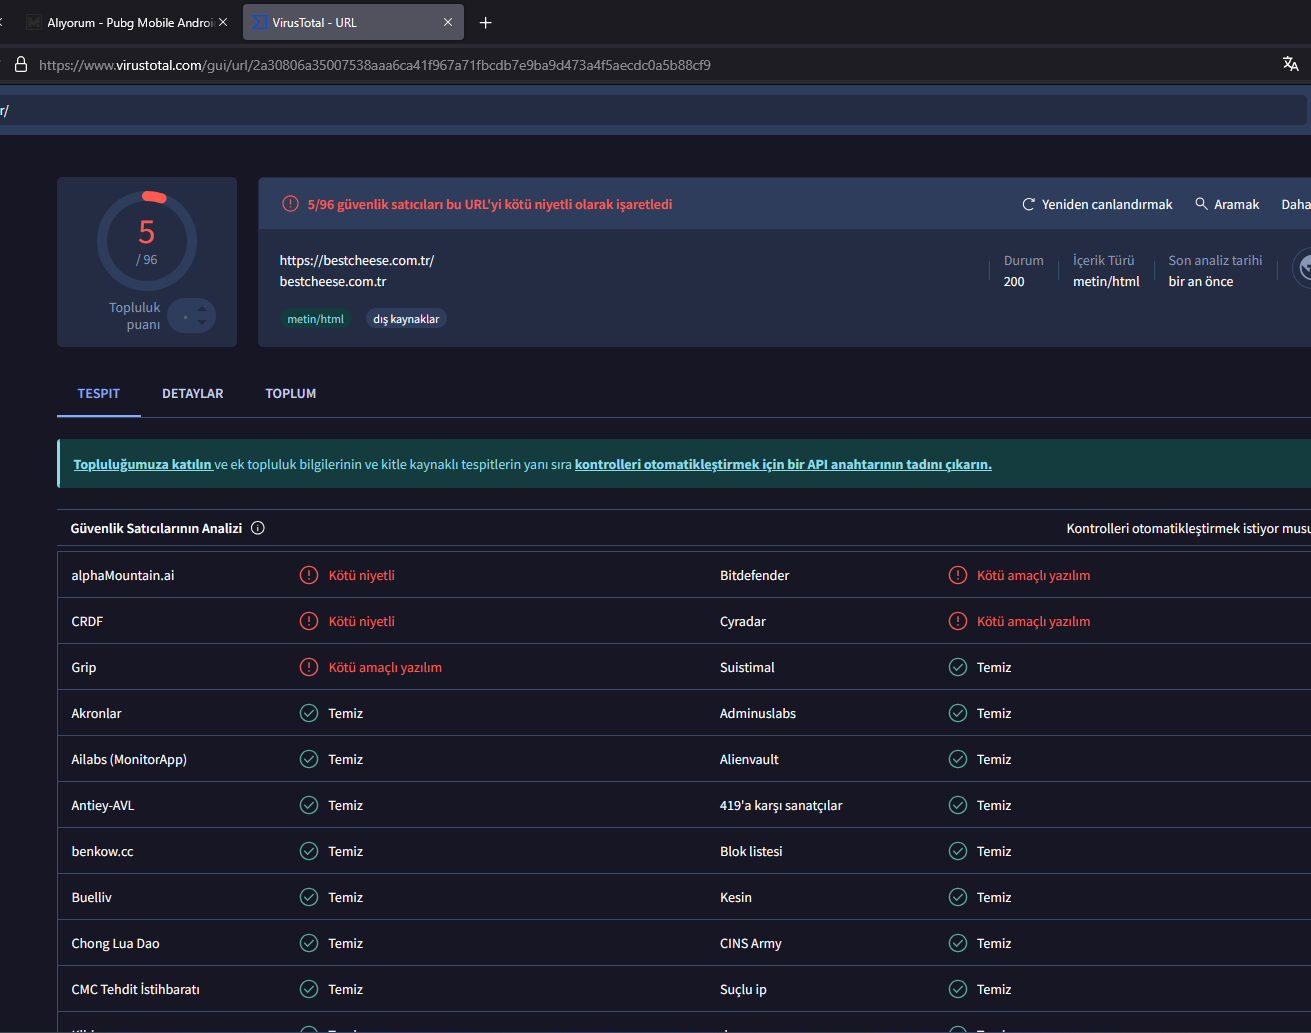
Task: Click Grip malware warning icon
Action: 309,667
